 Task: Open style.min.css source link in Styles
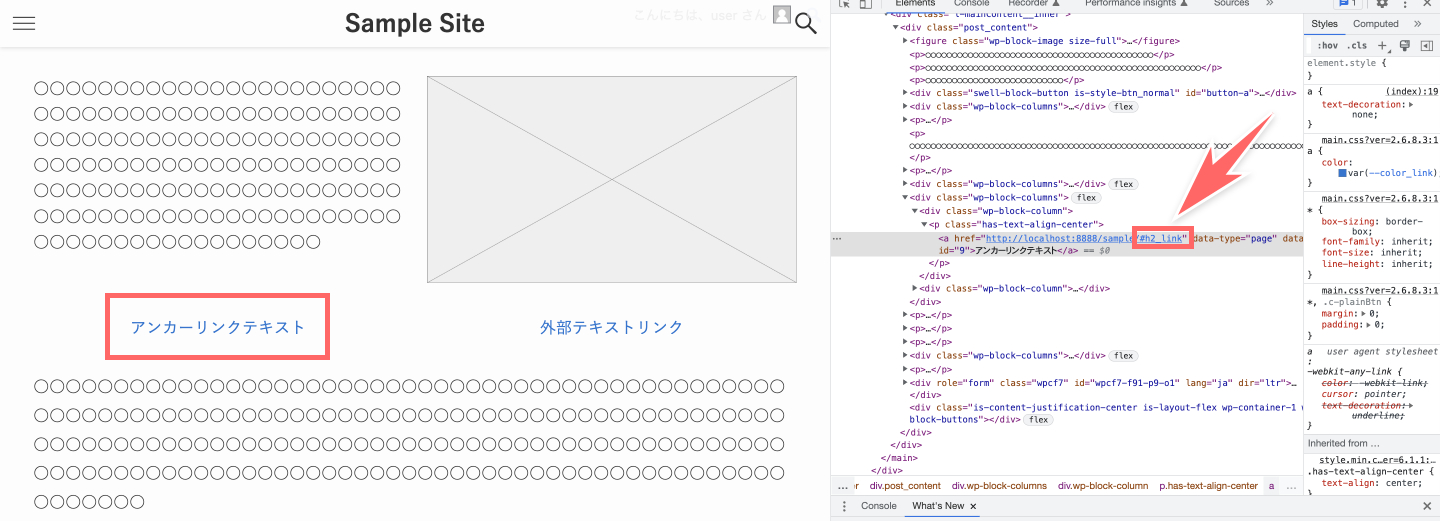pyautogui.click(x=1379, y=460)
